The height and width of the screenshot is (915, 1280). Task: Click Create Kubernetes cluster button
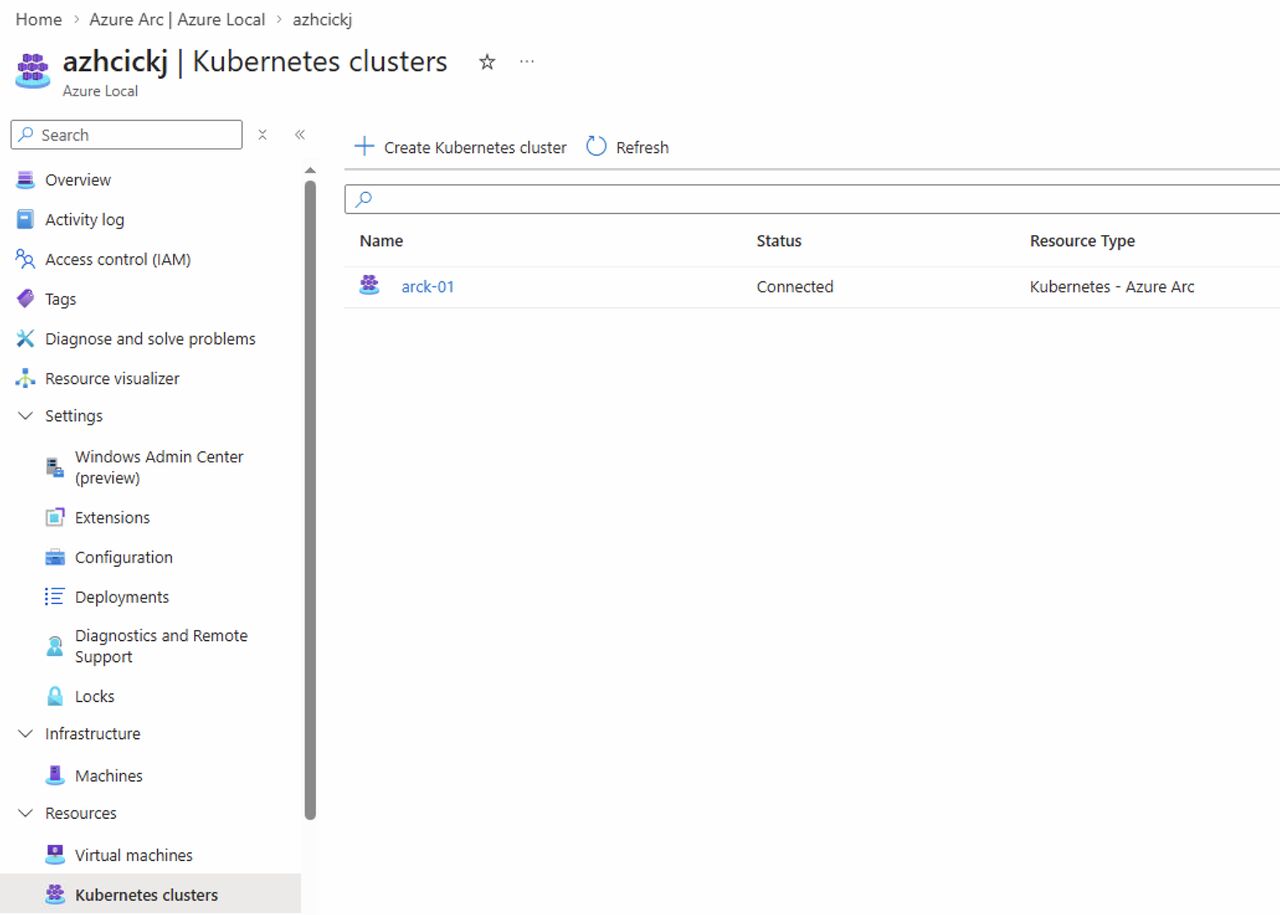(x=461, y=147)
